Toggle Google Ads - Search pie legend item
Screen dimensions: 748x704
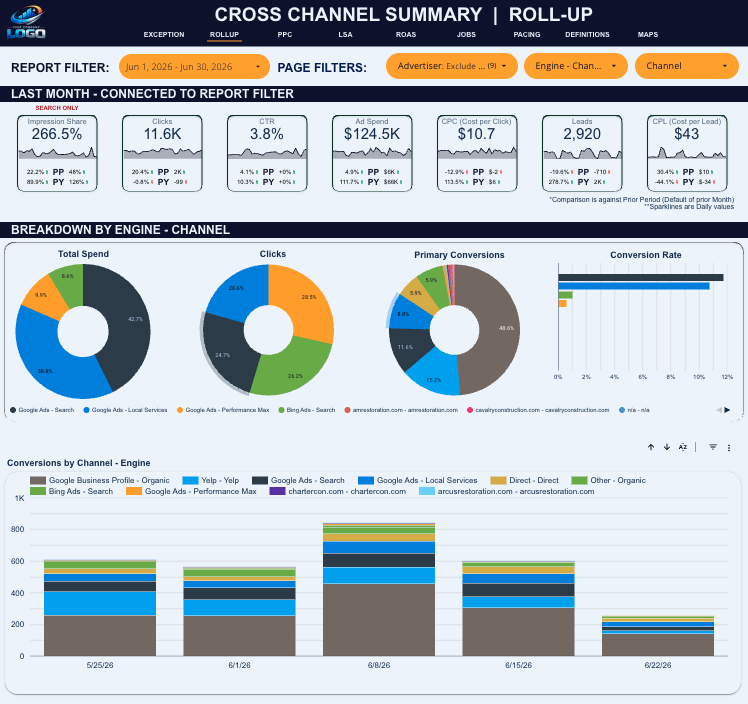coord(42,410)
